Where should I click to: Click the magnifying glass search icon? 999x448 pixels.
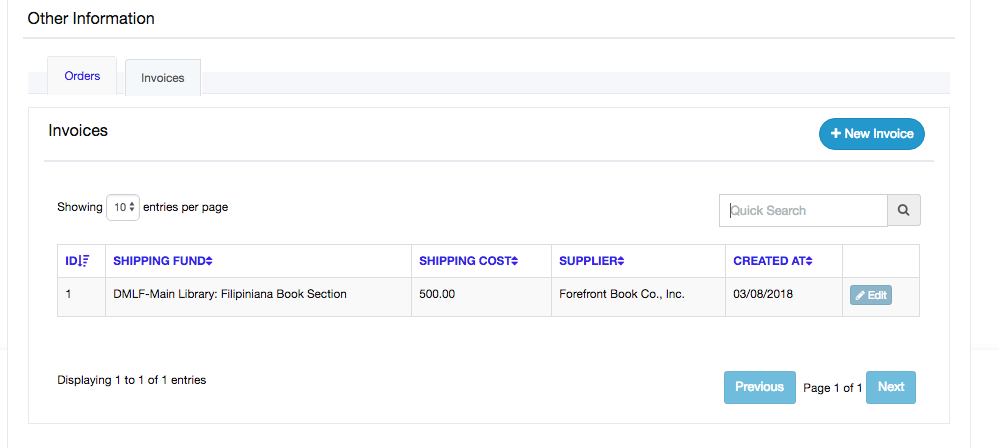click(x=903, y=210)
